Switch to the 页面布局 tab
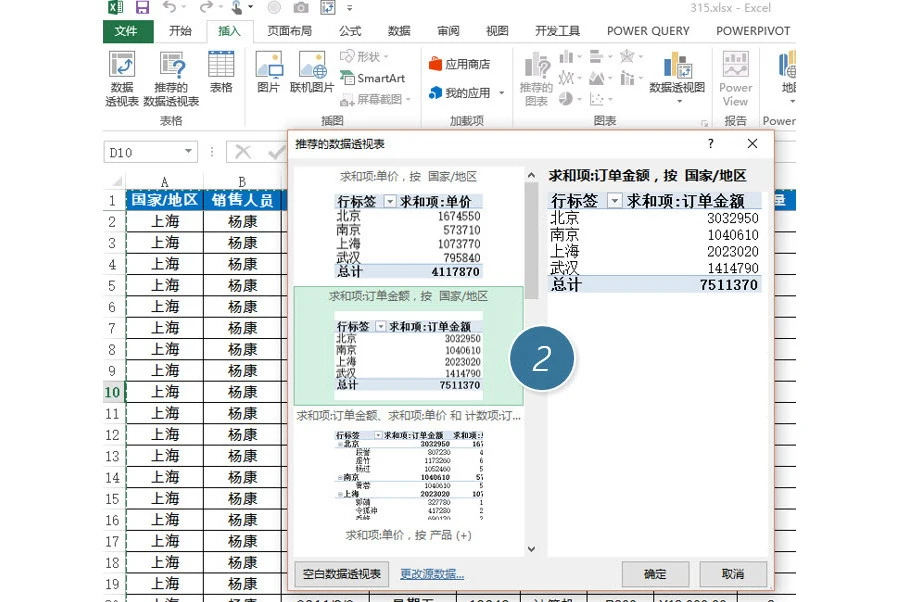This screenshot has width=900, height=602. (x=289, y=31)
